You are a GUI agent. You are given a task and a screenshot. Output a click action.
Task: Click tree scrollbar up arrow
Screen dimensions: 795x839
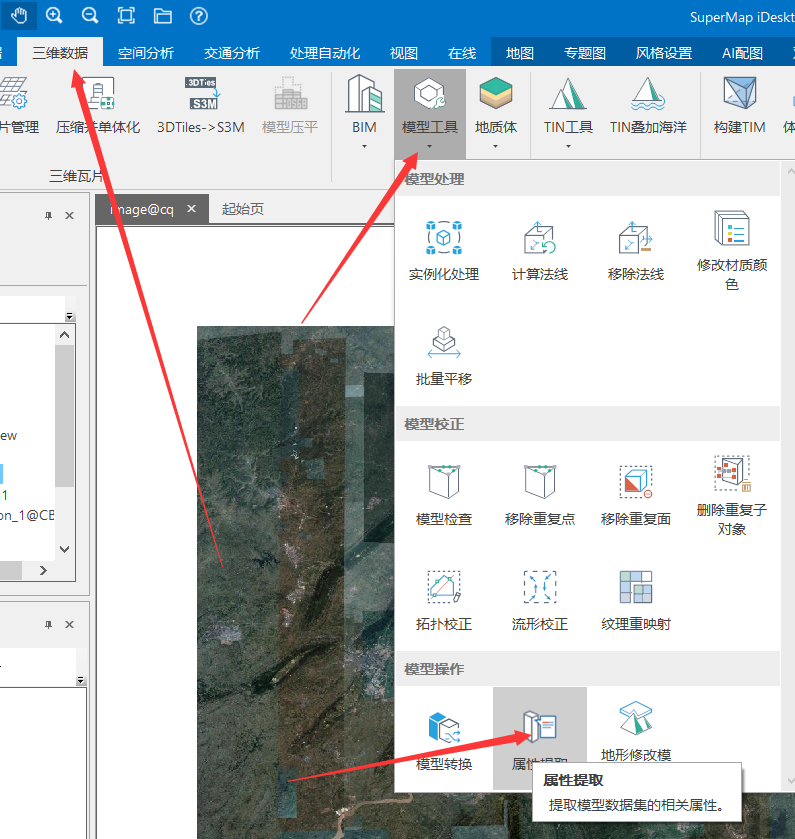tap(65, 335)
